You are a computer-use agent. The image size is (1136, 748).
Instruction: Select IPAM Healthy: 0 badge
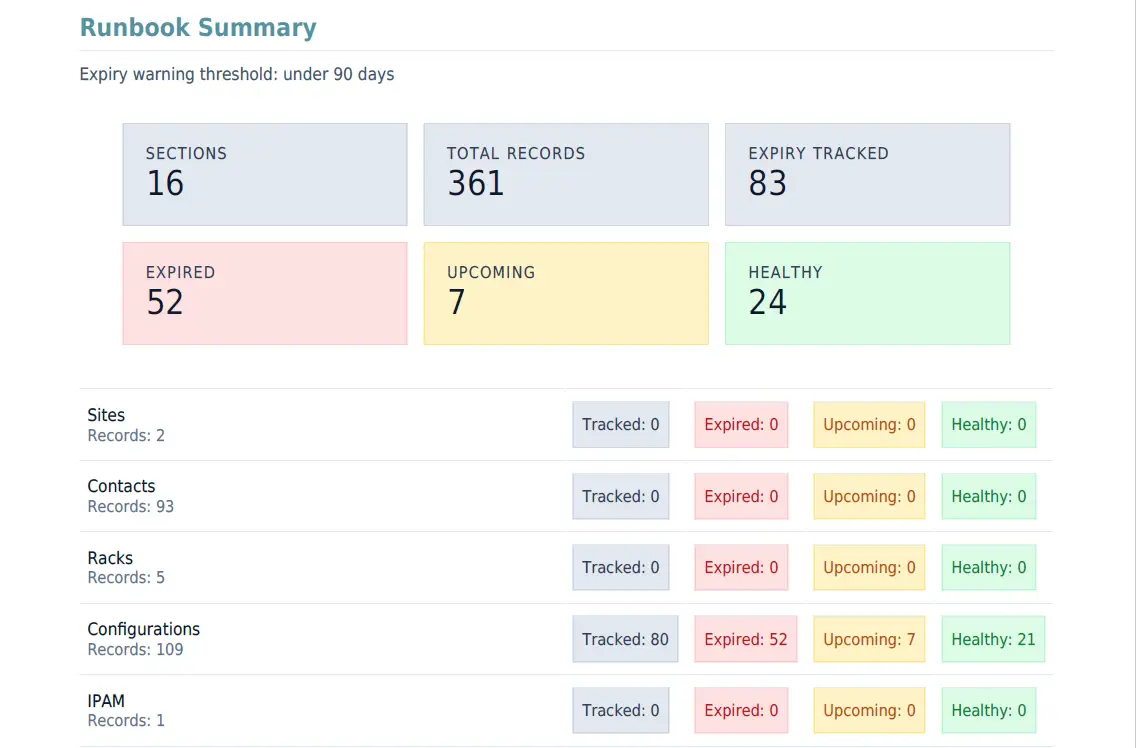pyautogui.click(x=988, y=710)
